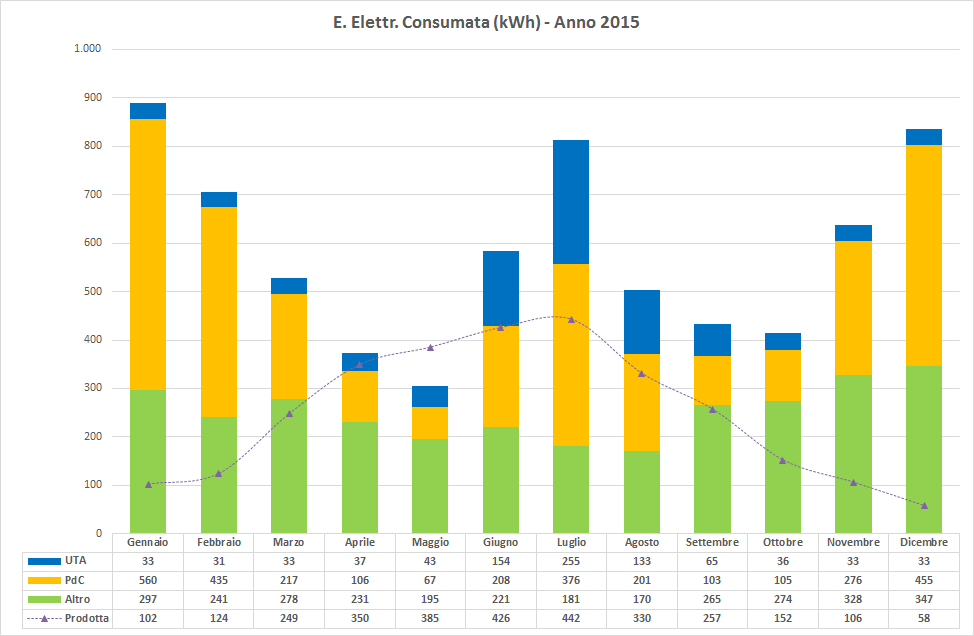Click the blue UTA legend swatch
The width and height of the screenshot is (974, 636).
(x=43, y=561)
